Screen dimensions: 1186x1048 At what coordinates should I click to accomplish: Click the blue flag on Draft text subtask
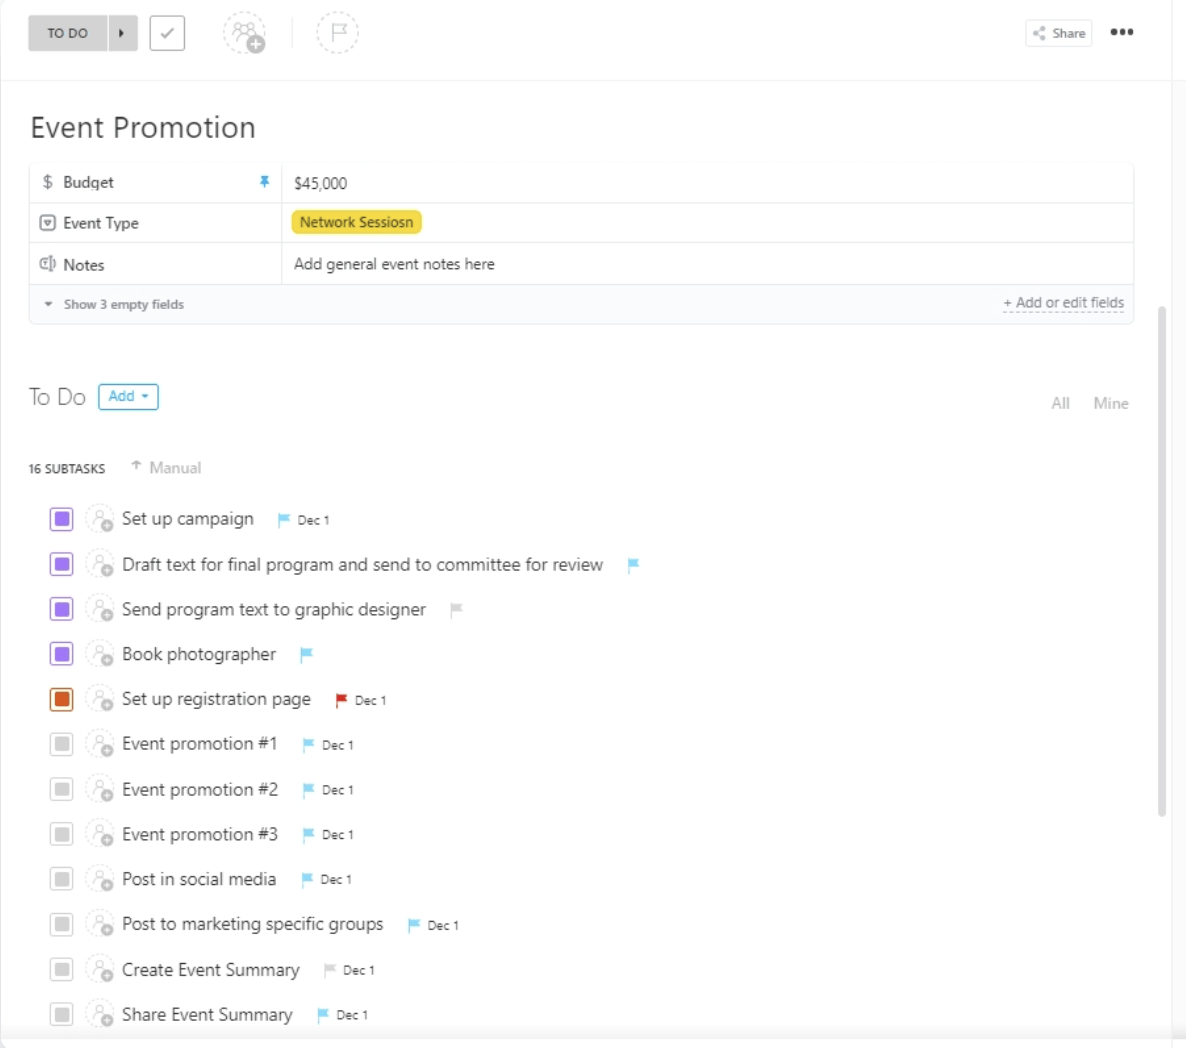coord(633,565)
